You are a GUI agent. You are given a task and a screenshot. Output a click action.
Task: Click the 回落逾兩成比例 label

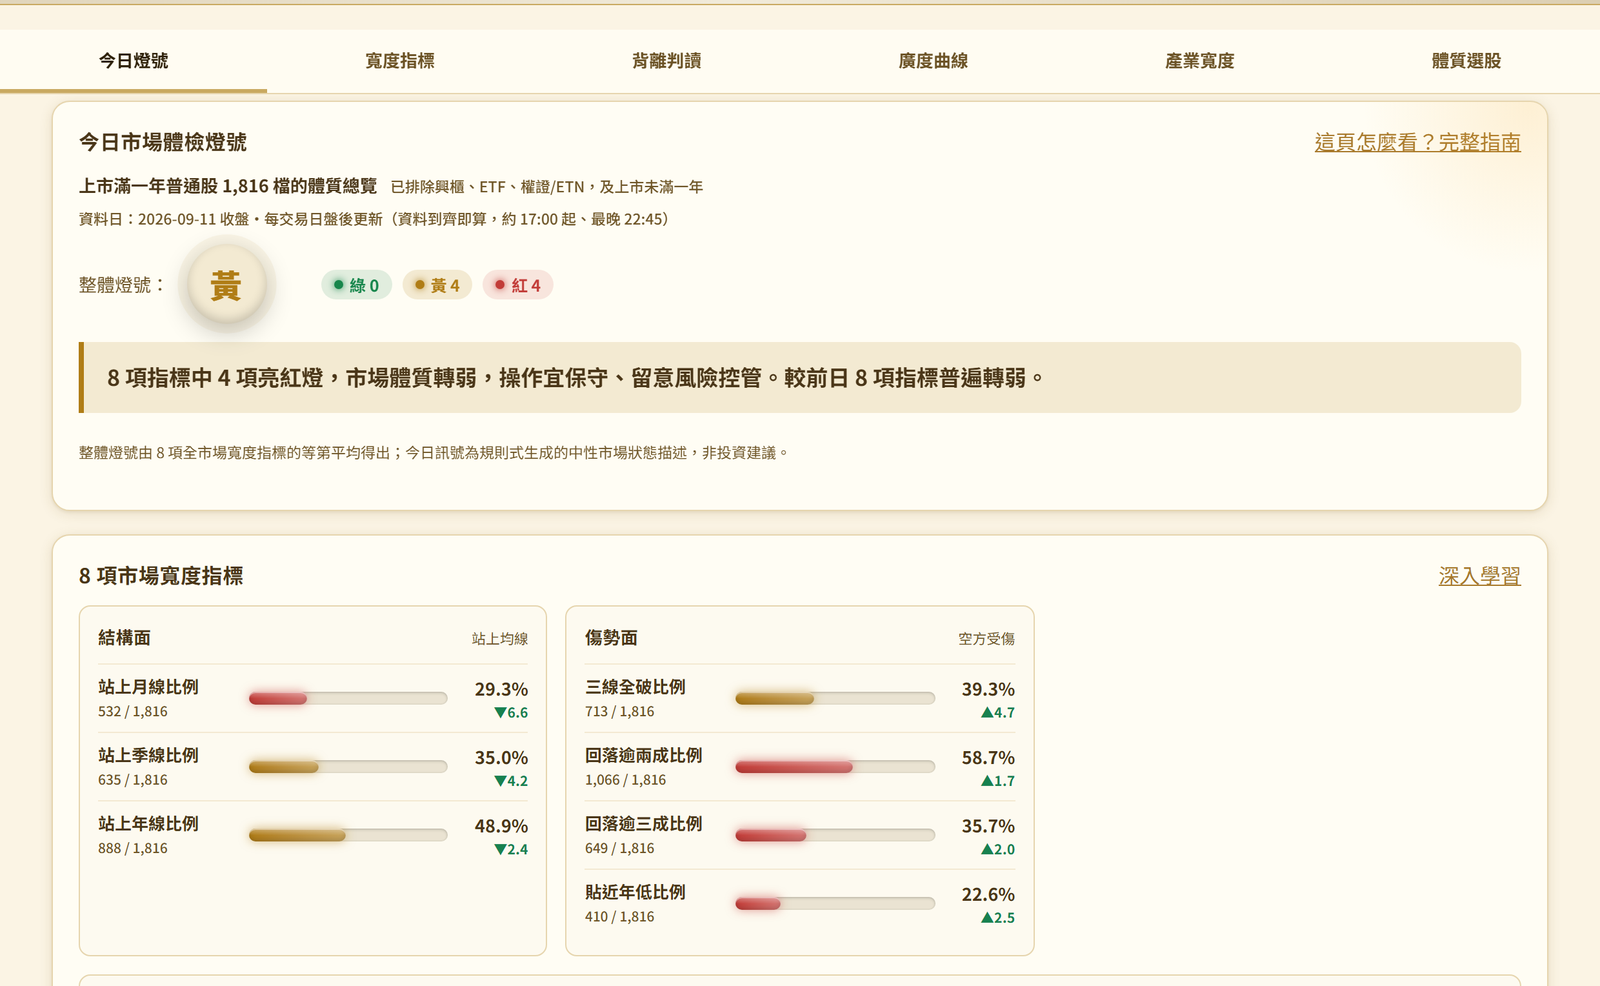click(644, 755)
